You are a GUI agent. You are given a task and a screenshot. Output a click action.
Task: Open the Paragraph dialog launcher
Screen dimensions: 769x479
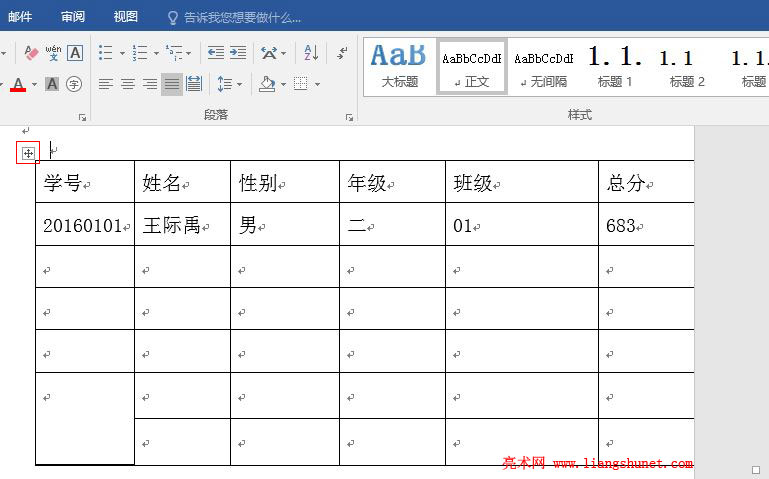(349, 117)
